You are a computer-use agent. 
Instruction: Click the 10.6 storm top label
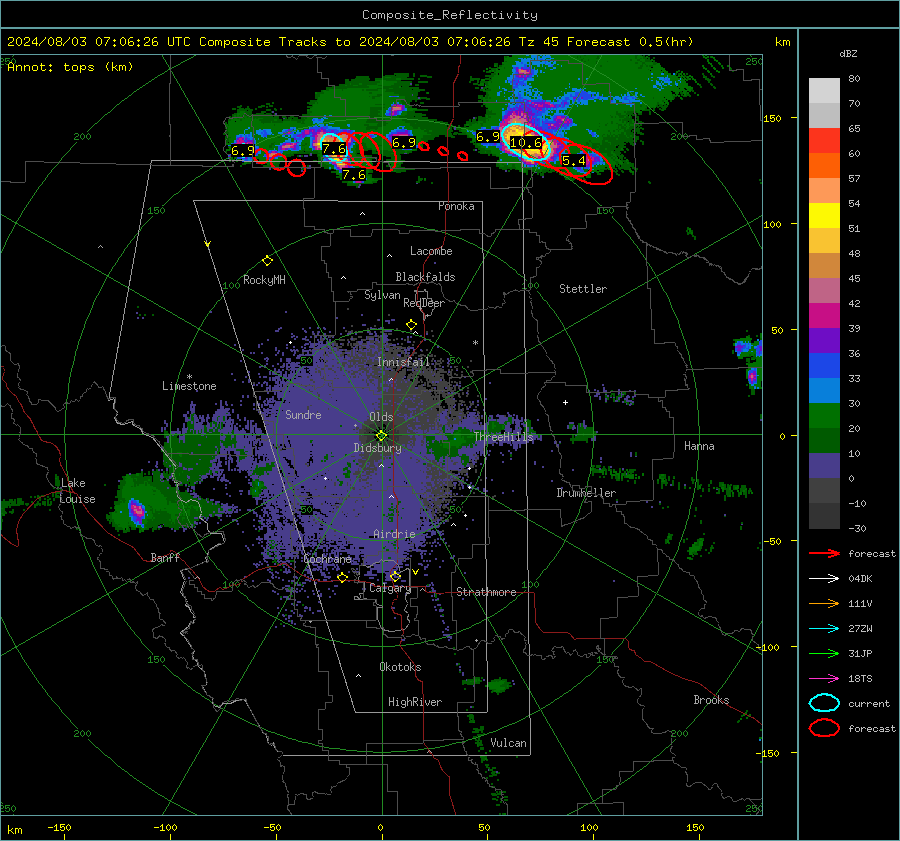[x=526, y=143]
